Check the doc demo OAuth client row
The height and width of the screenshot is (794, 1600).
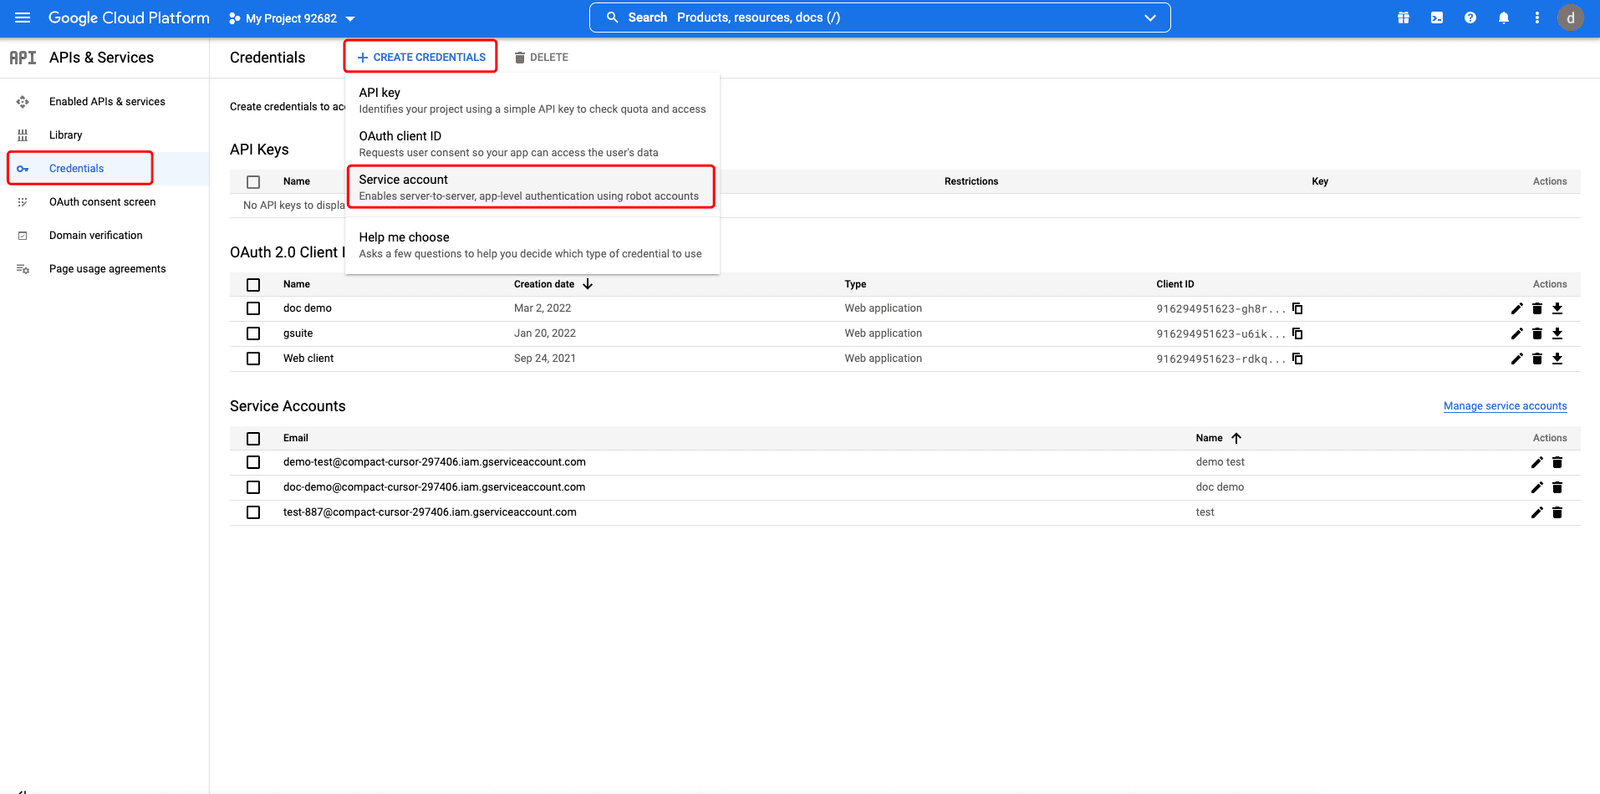point(253,309)
